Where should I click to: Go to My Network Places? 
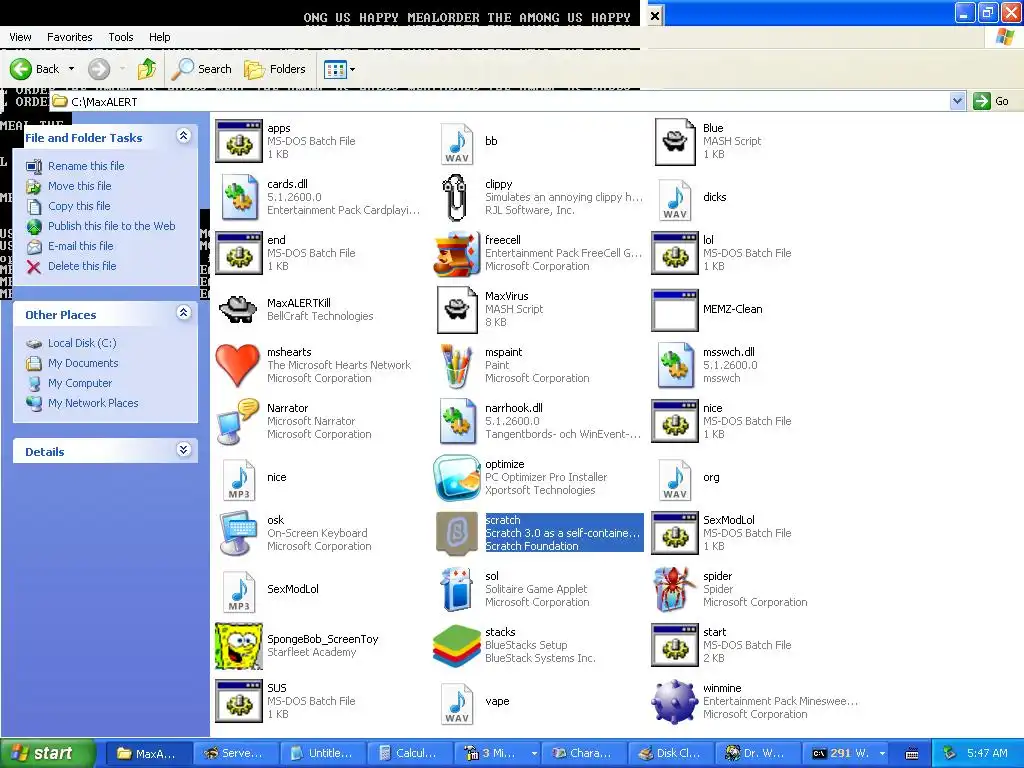tap(93, 404)
